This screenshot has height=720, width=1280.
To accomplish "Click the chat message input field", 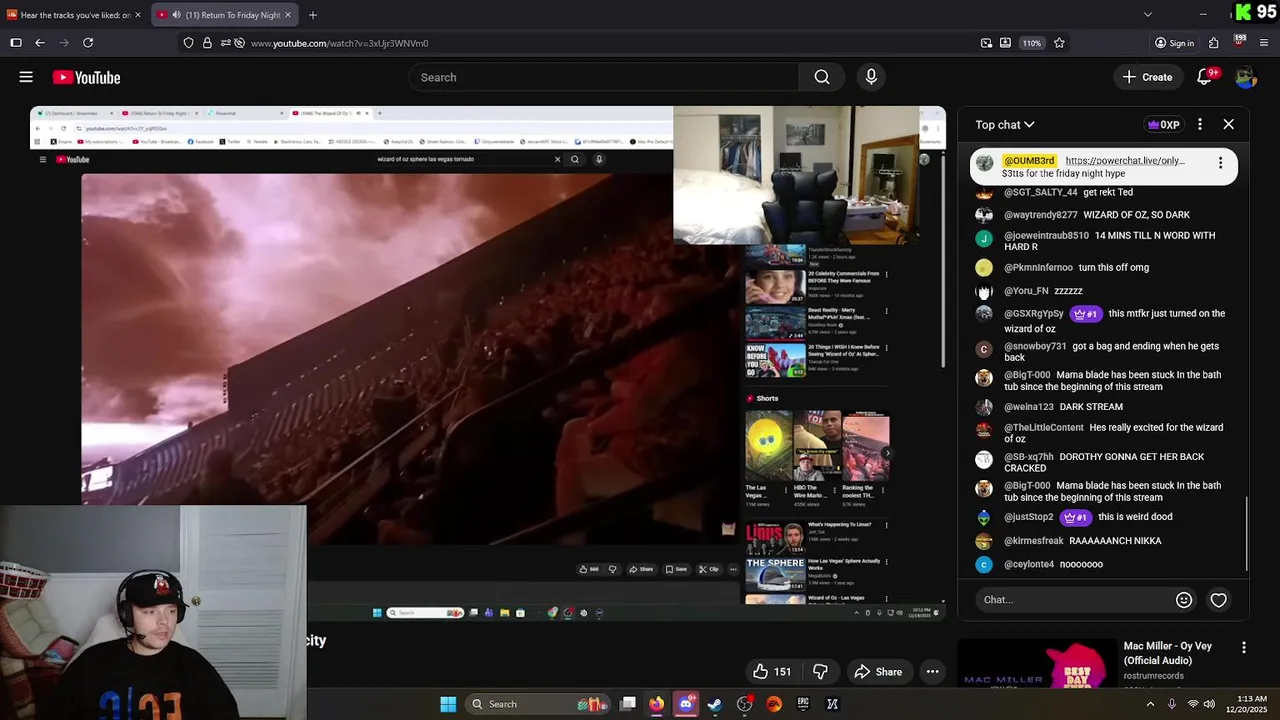I will tap(1075, 600).
